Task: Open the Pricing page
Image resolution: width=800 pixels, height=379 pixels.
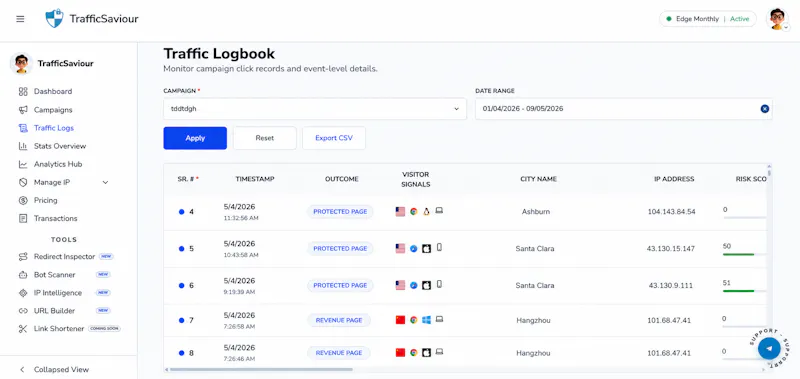Action: 46,200
